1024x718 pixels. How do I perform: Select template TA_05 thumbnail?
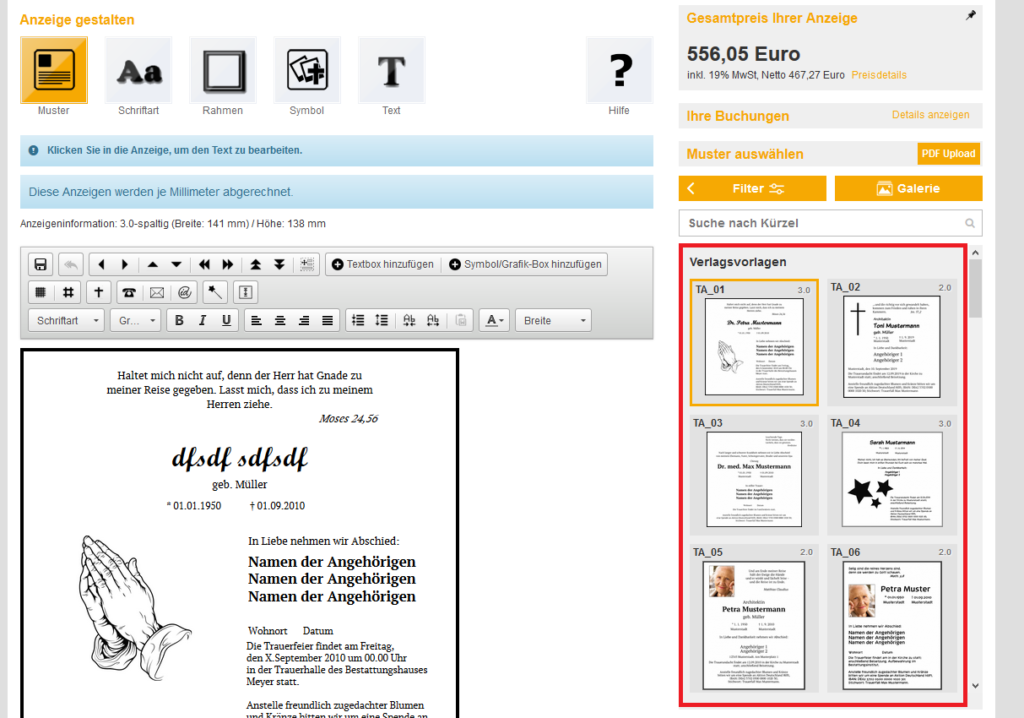[x=754, y=619]
